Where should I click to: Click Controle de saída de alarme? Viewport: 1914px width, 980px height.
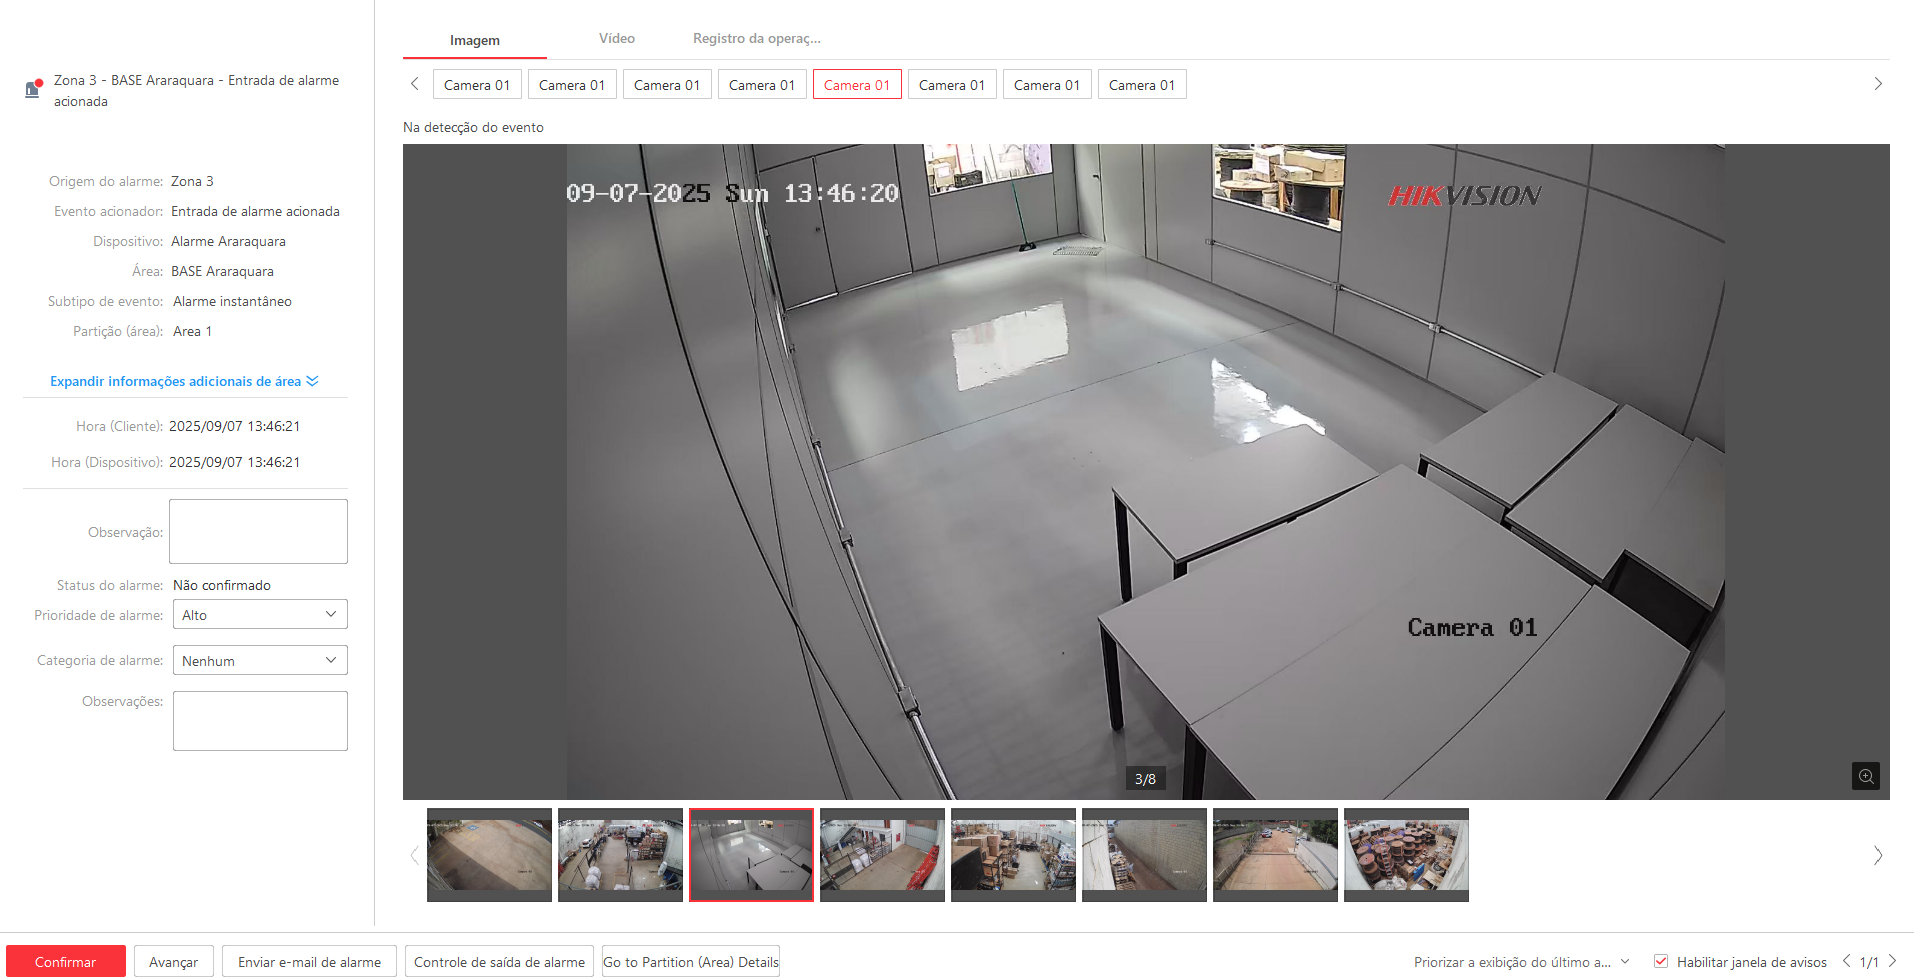pyautogui.click(x=499, y=962)
